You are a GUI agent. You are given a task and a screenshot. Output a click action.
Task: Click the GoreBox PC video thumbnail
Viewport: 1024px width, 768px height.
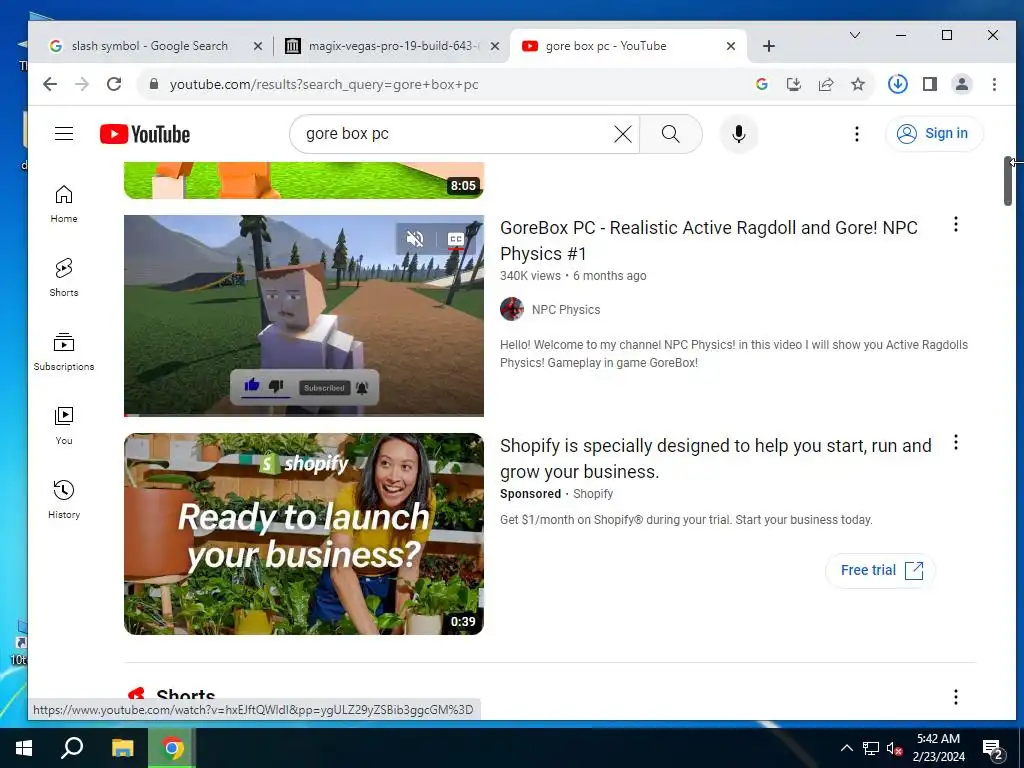[x=304, y=315]
